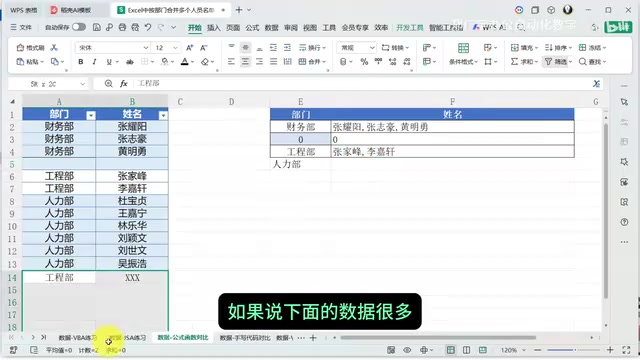Switch to normal view in status bar

coord(451,350)
